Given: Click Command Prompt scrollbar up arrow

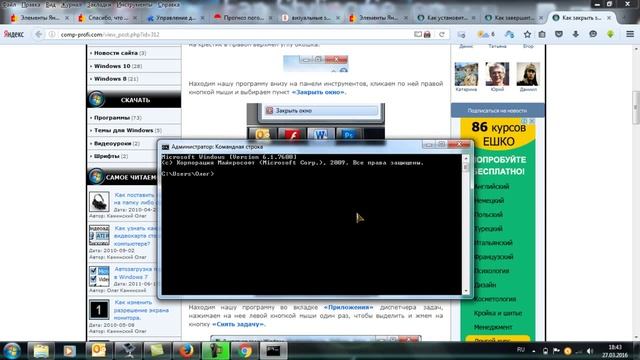Looking at the screenshot, I should (x=466, y=158).
